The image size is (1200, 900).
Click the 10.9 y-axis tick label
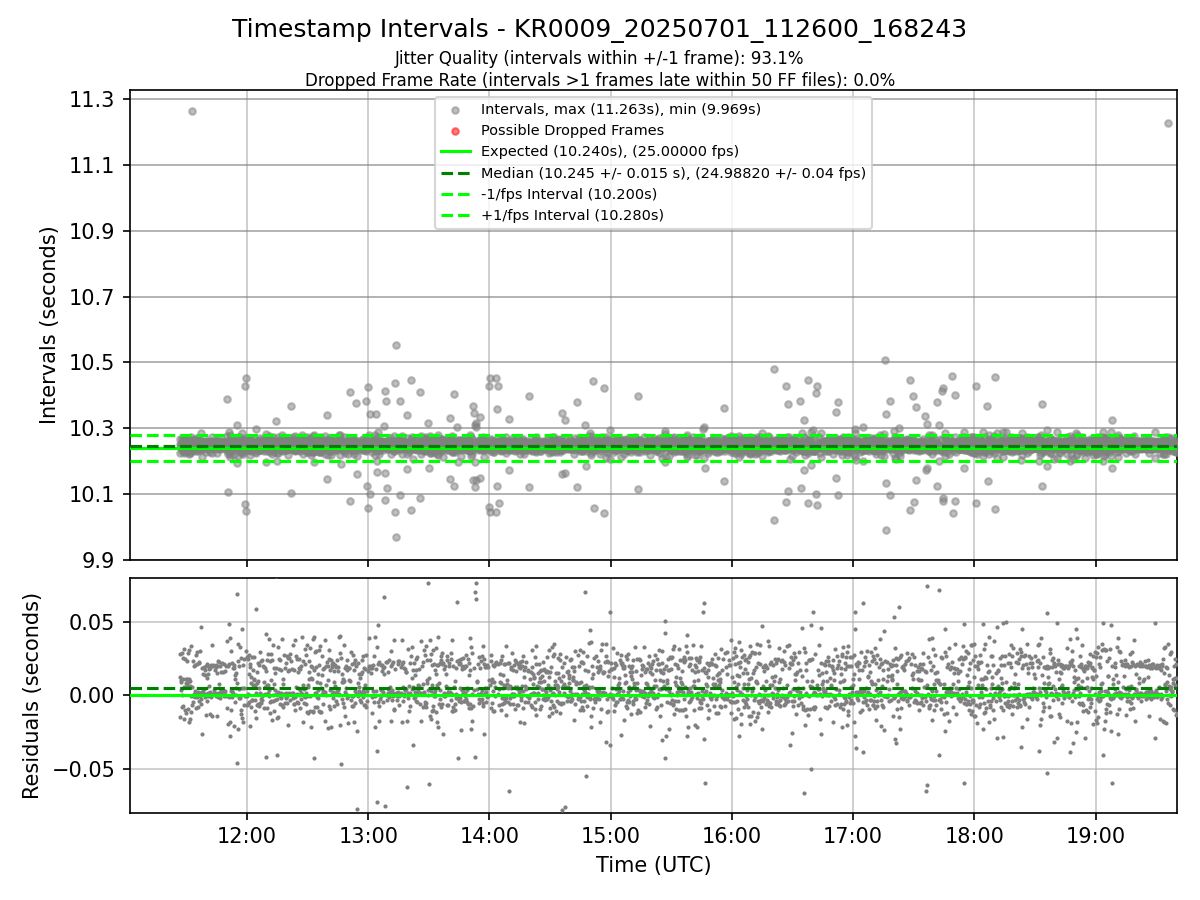(x=94, y=231)
